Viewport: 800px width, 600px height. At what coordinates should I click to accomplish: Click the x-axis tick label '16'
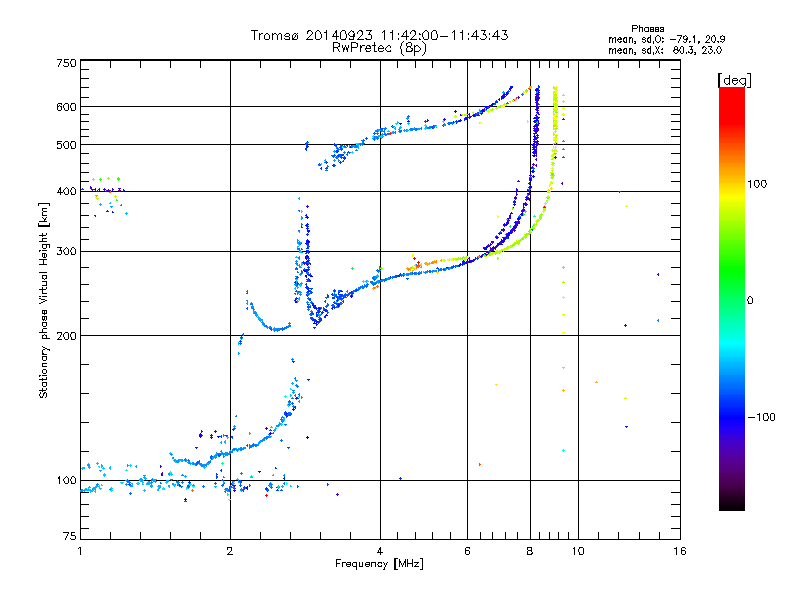tap(680, 551)
